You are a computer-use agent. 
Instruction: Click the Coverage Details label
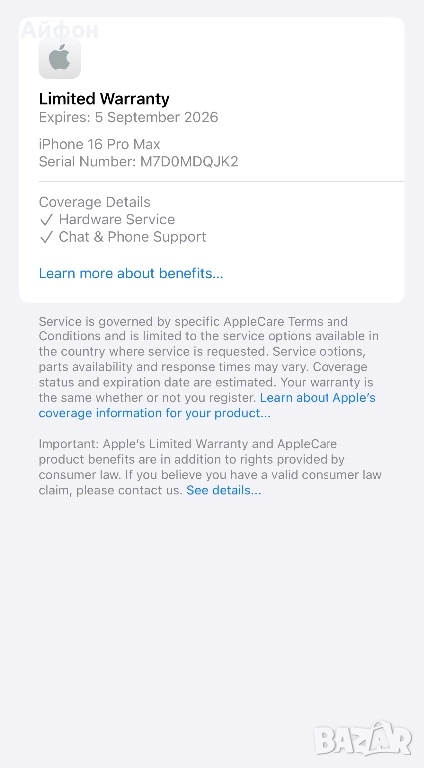pos(94,202)
